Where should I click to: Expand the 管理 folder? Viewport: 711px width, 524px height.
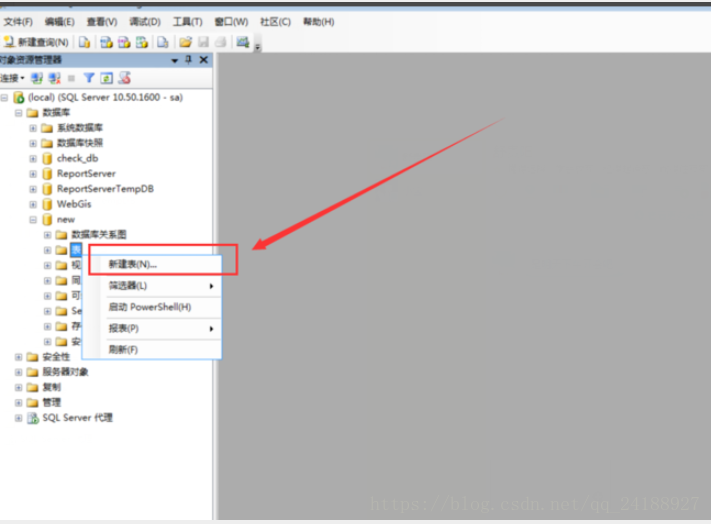point(18,403)
